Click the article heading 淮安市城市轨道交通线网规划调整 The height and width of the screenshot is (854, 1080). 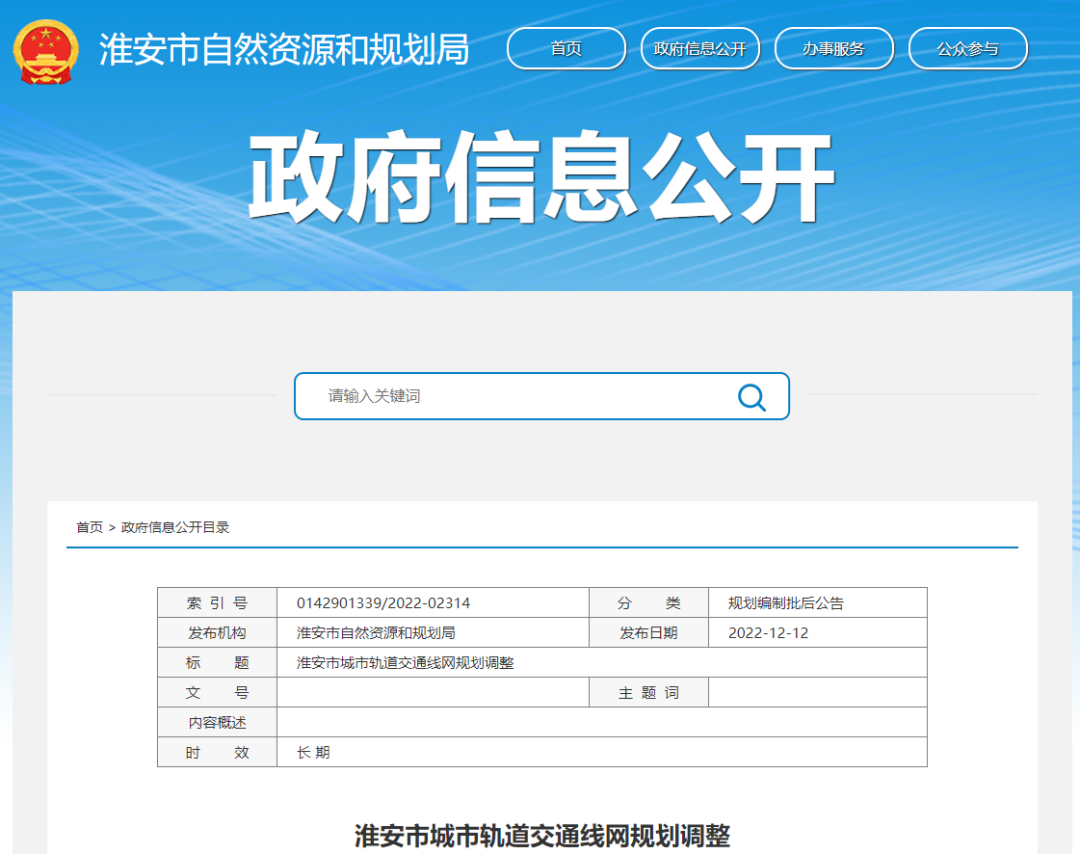[x=542, y=835]
